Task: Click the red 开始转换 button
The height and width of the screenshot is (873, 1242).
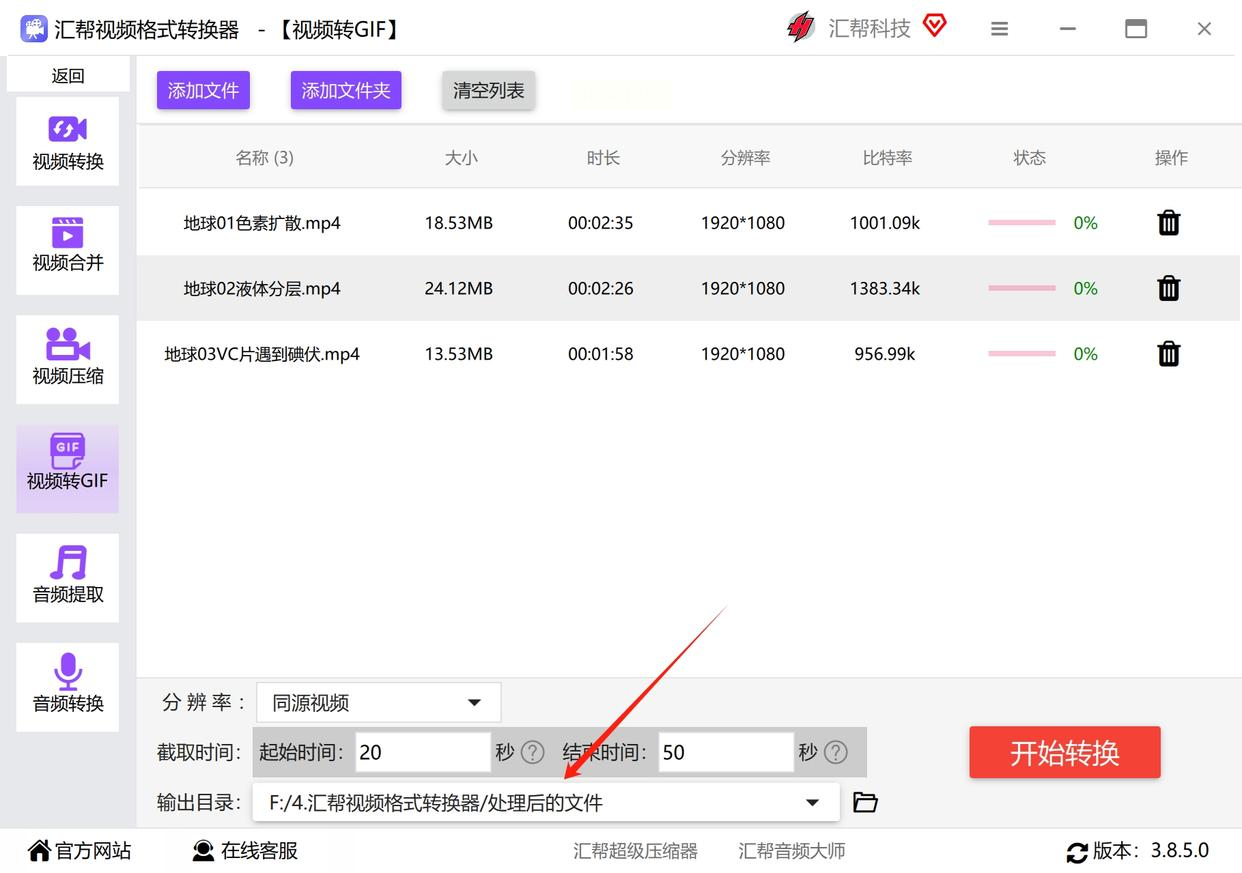Action: pos(1064,752)
